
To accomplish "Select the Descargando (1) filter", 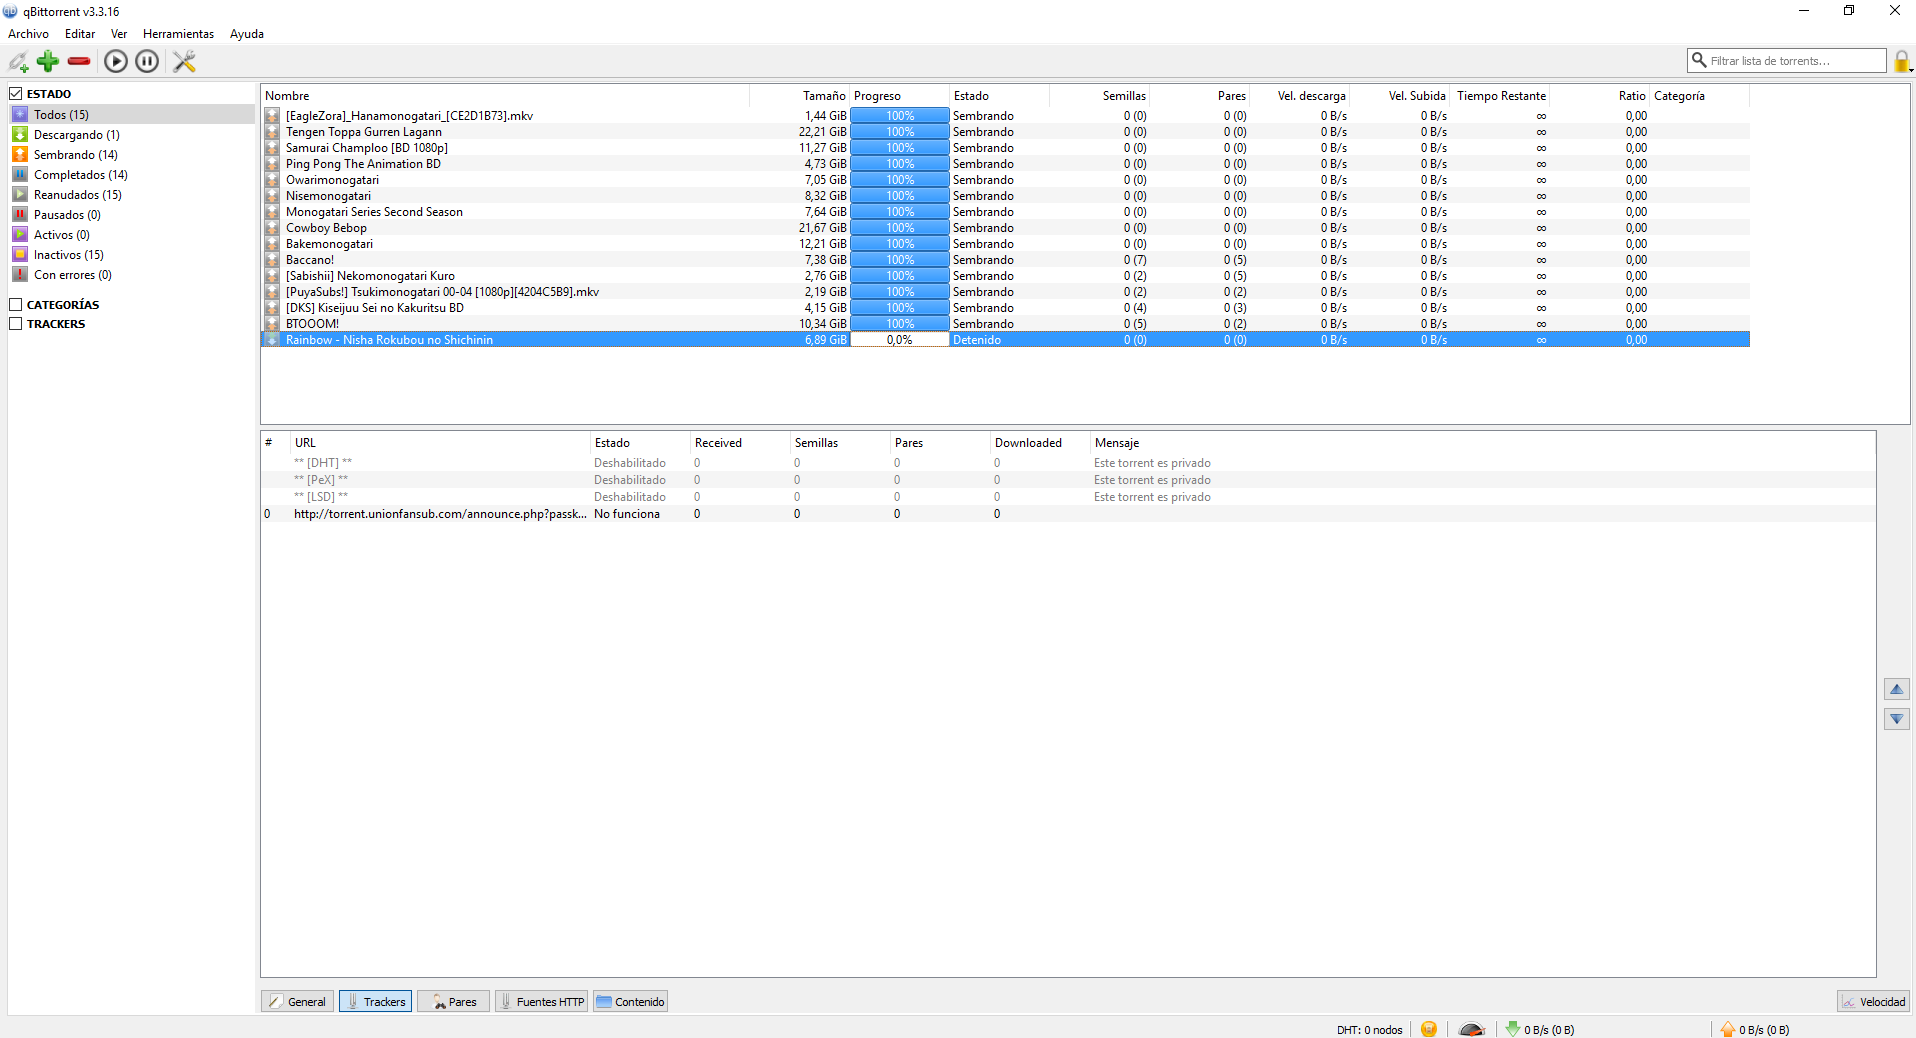I will (131, 135).
